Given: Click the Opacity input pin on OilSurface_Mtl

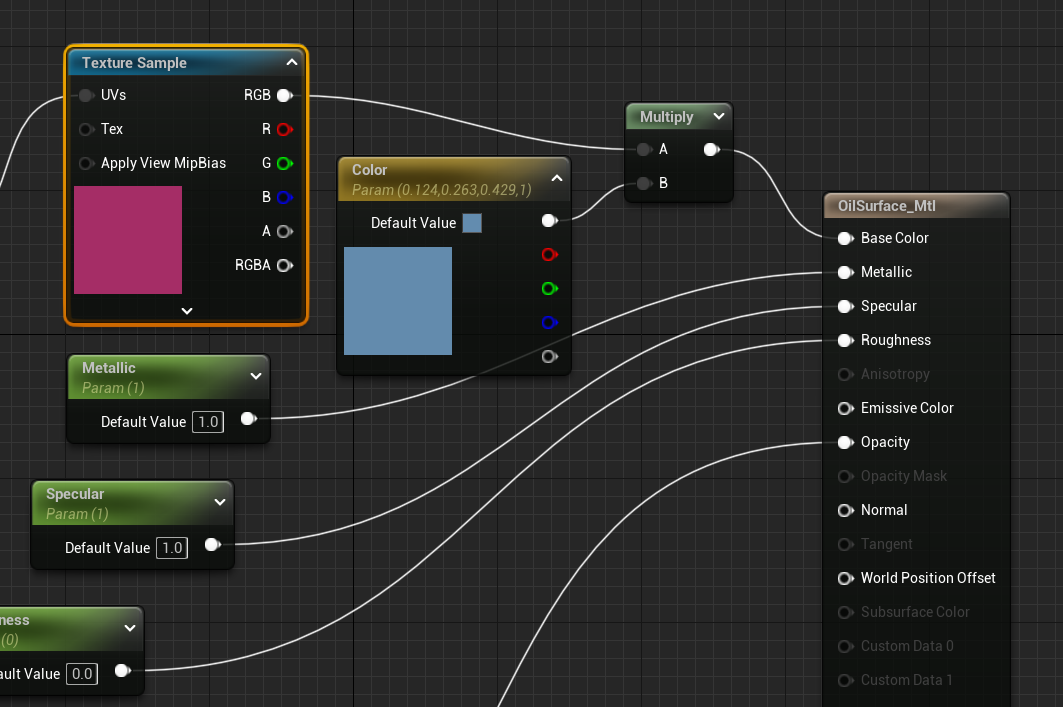Looking at the screenshot, I should pos(845,443).
